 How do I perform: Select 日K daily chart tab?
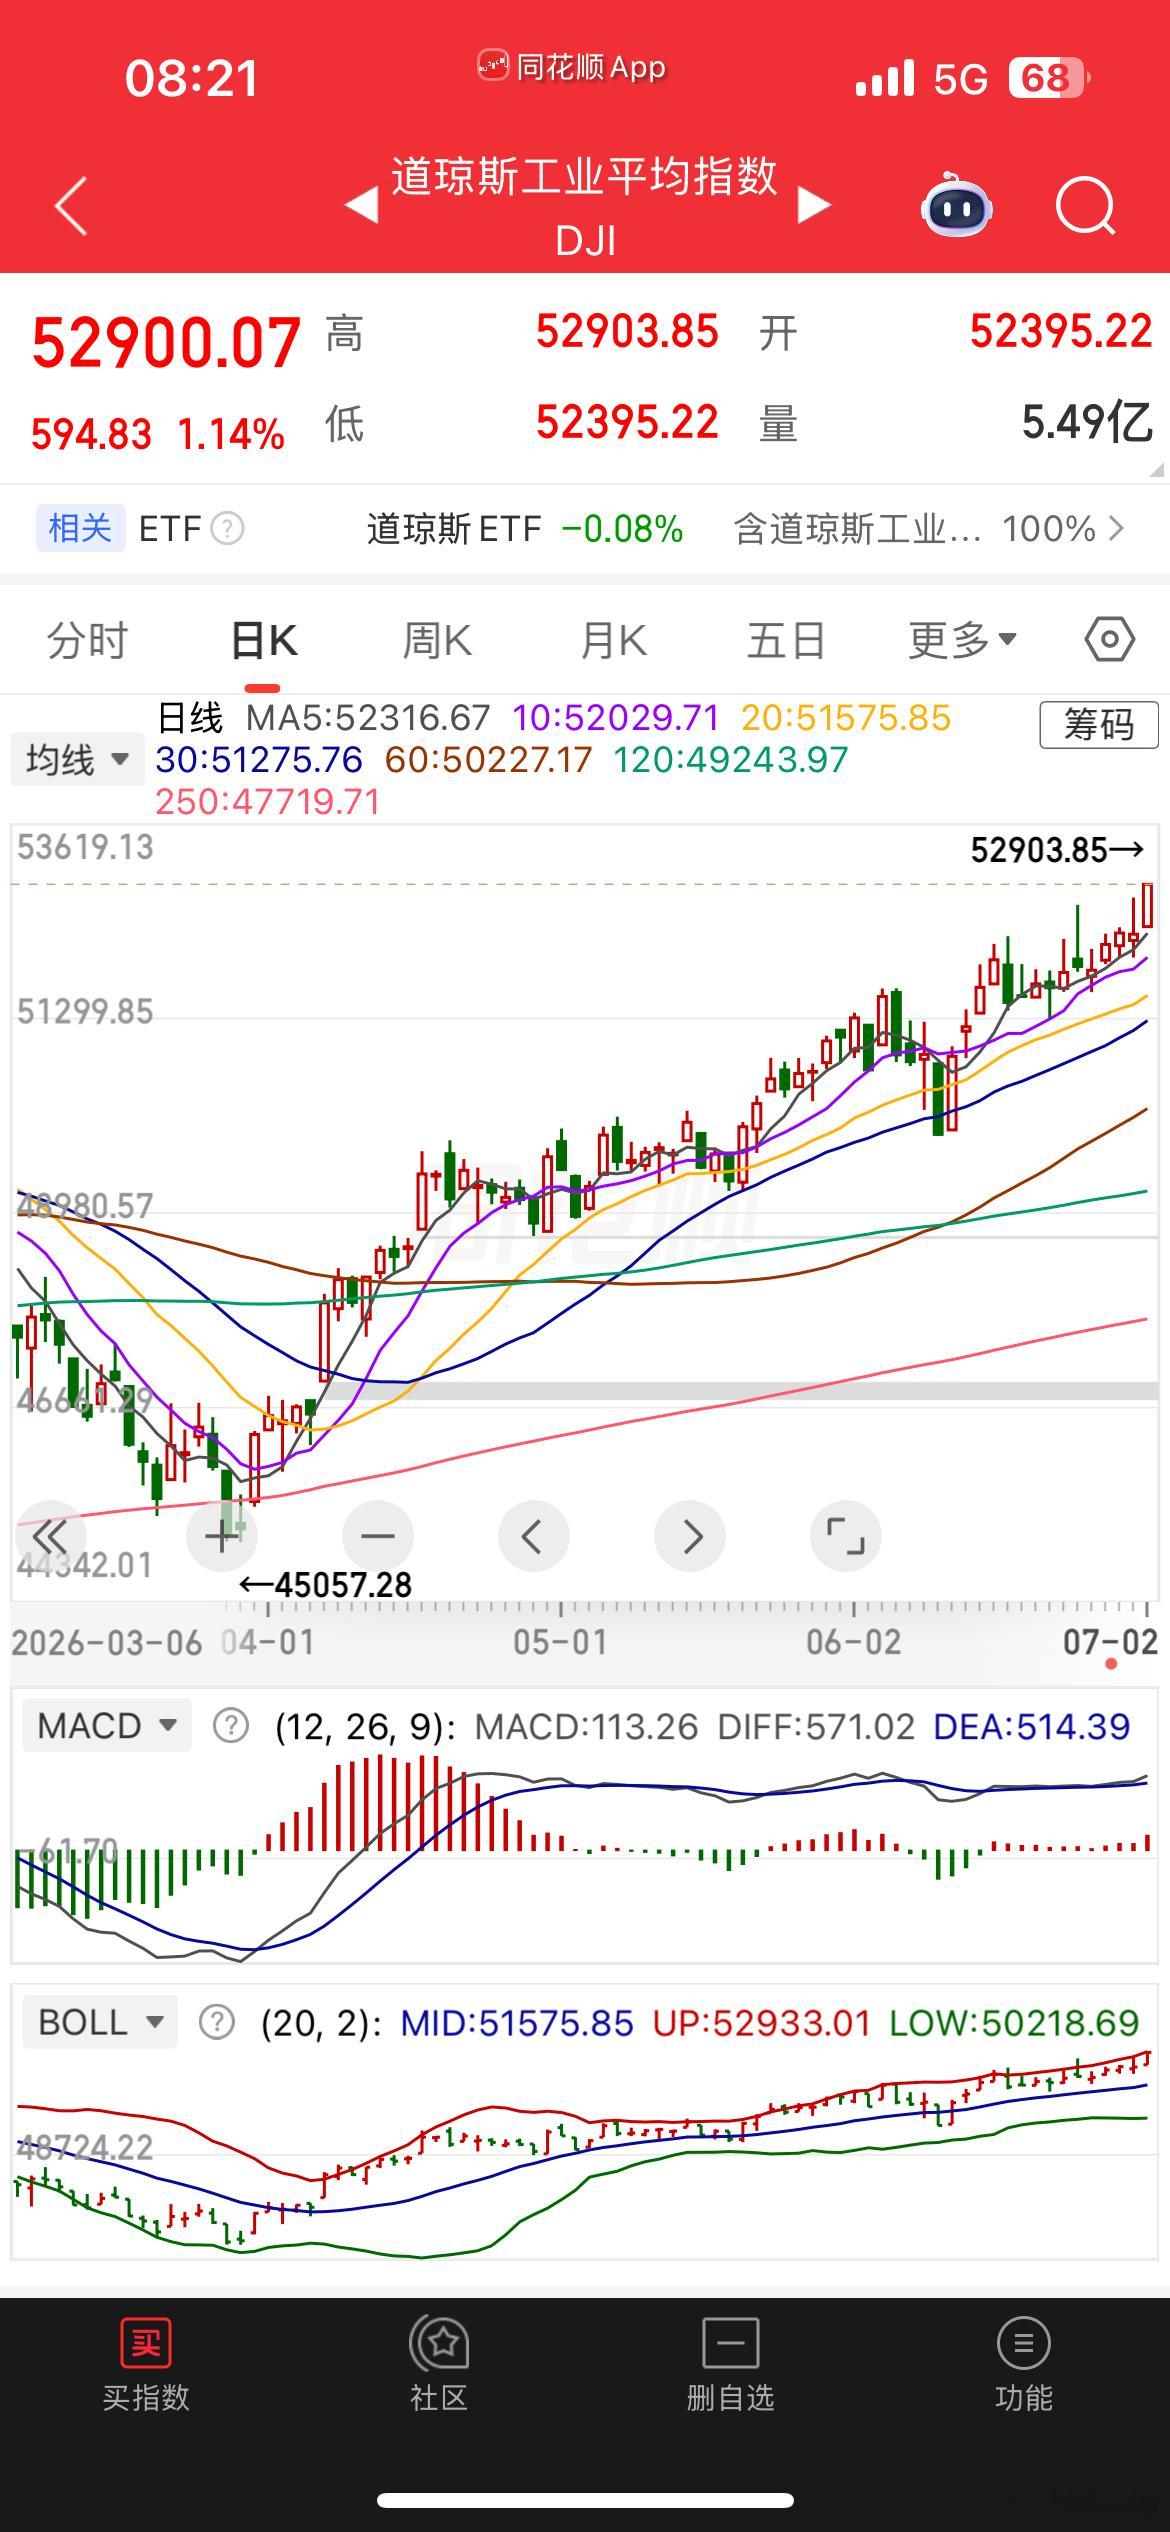click(x=264, y=640)
